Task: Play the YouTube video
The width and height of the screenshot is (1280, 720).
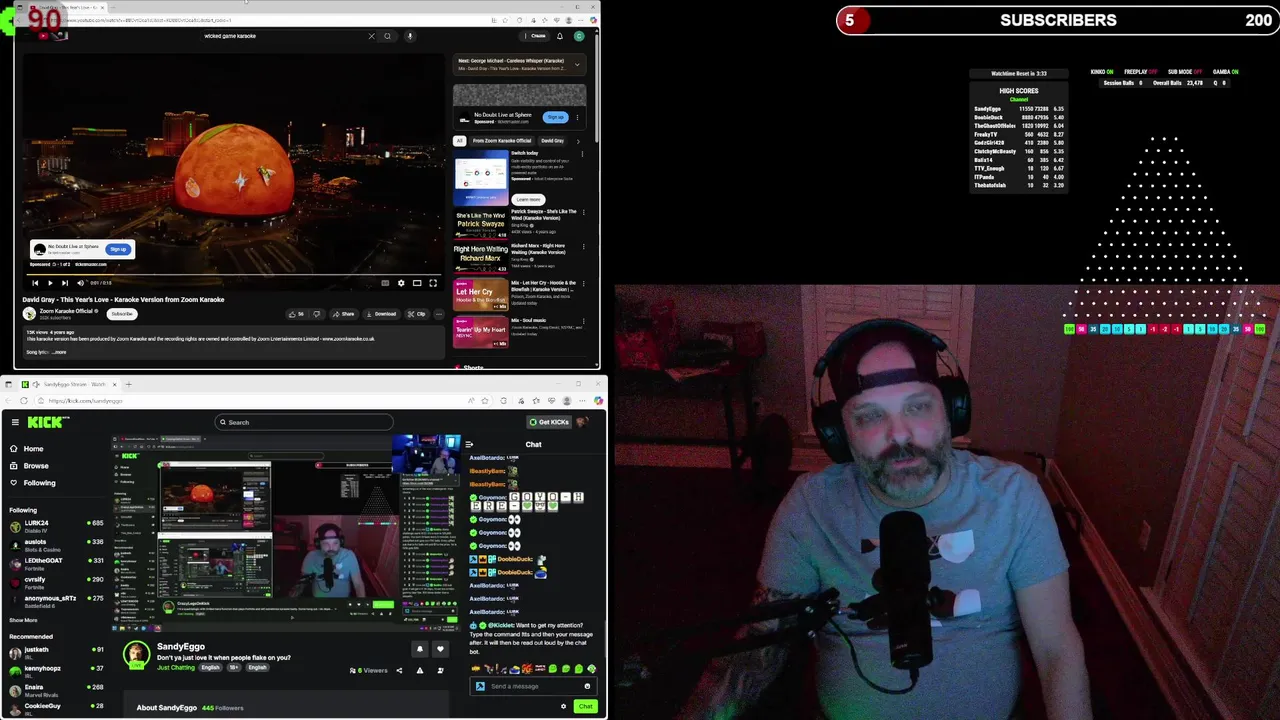Action: tap(49, 283)
